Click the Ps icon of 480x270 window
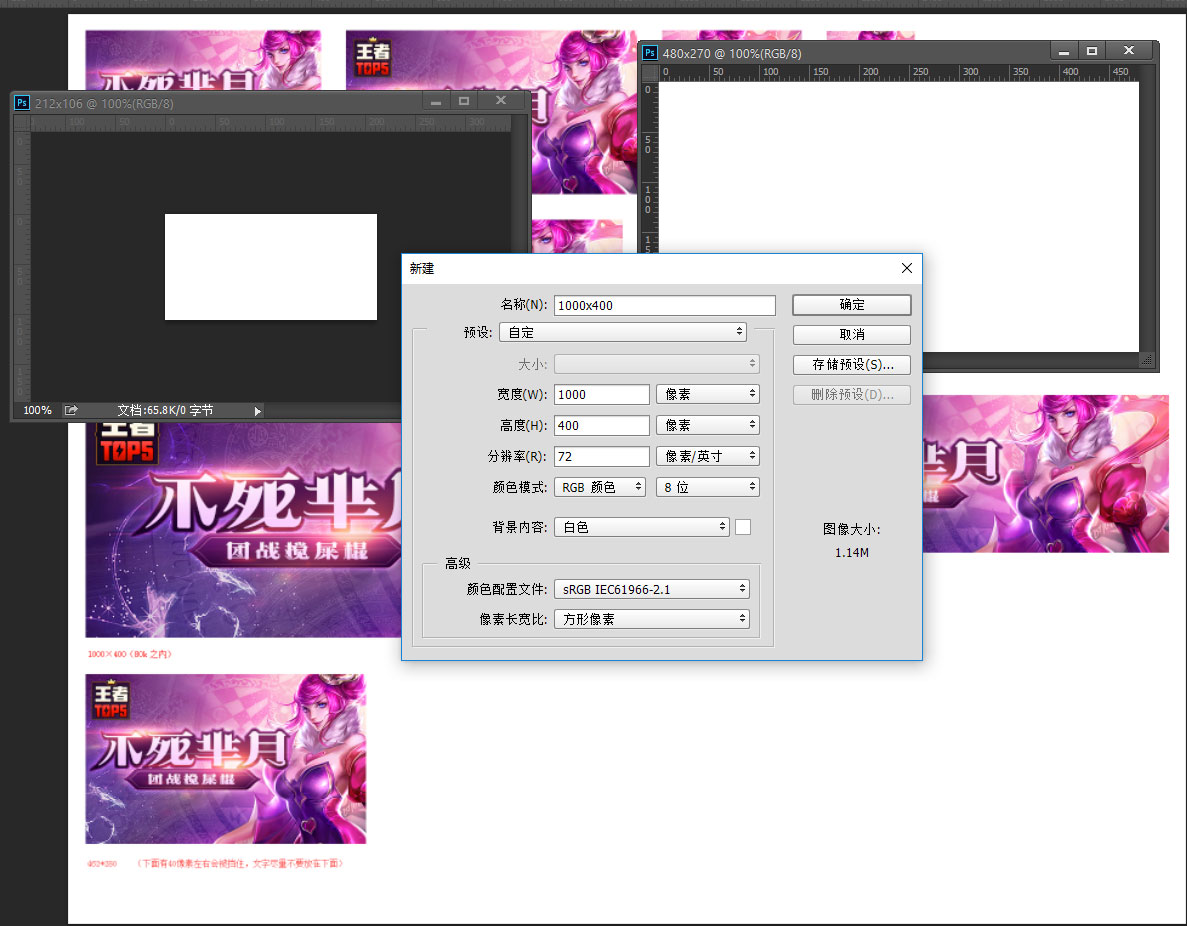This screenshot has height=926, width=1187. click(650, 53)
